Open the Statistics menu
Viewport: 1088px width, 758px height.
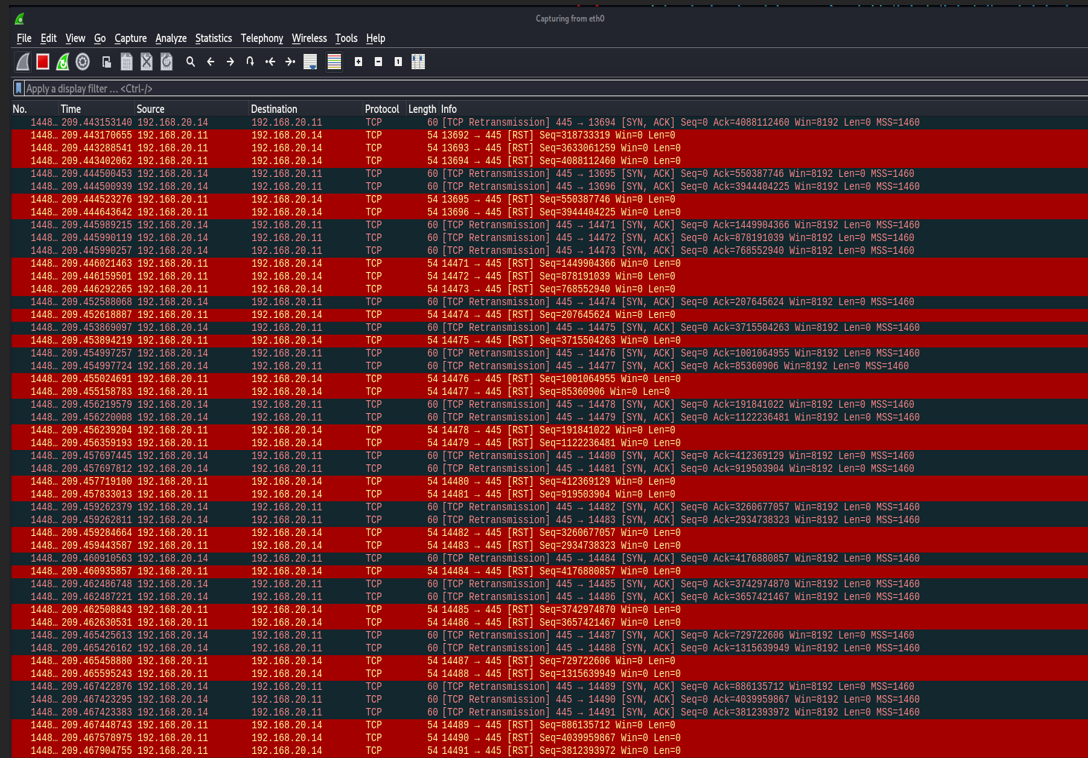(x=213, y=38)
